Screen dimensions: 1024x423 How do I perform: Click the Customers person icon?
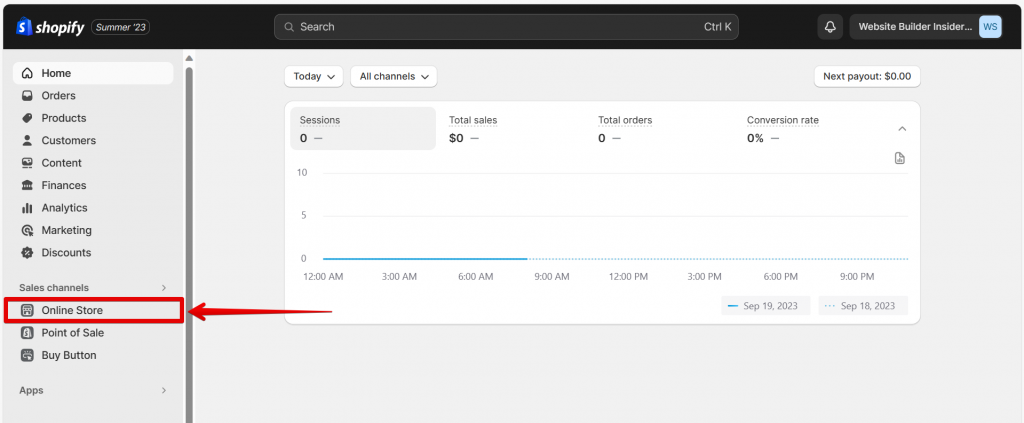click(28, 141)
